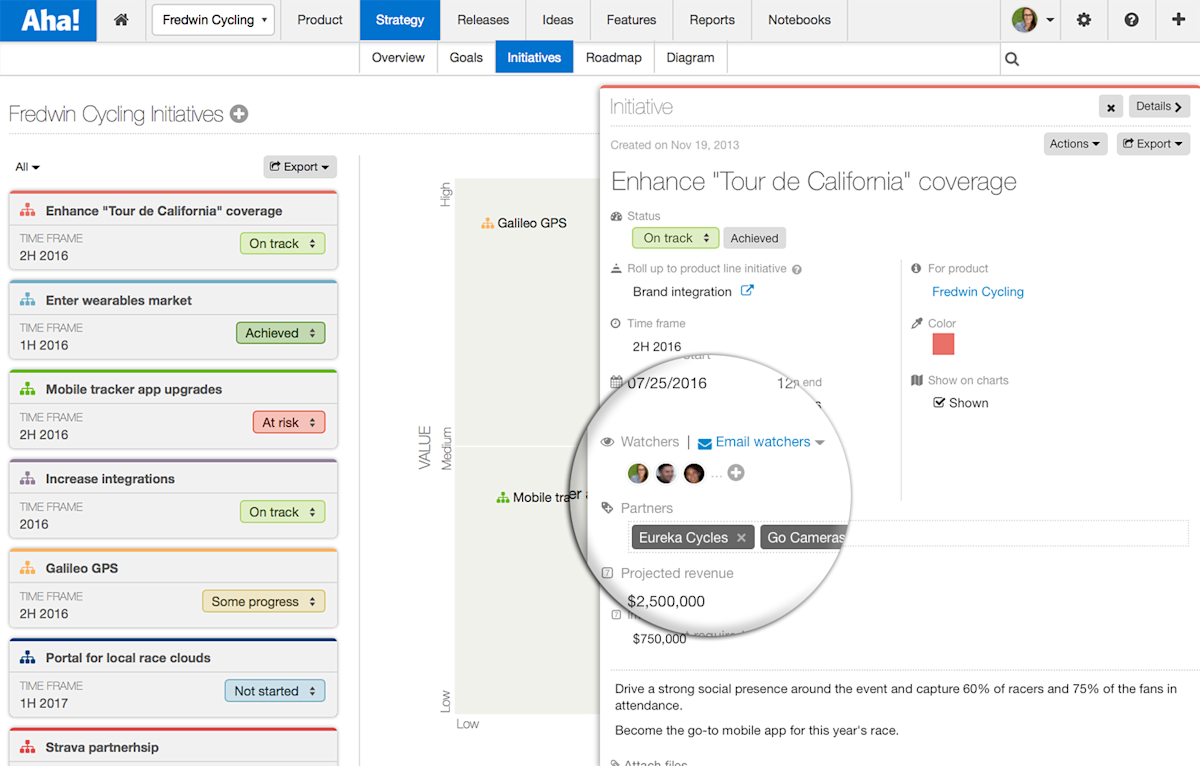1200x766 pixels.
Task: Remove the Eureka Cycles tag
Action: tap(741, 538)
